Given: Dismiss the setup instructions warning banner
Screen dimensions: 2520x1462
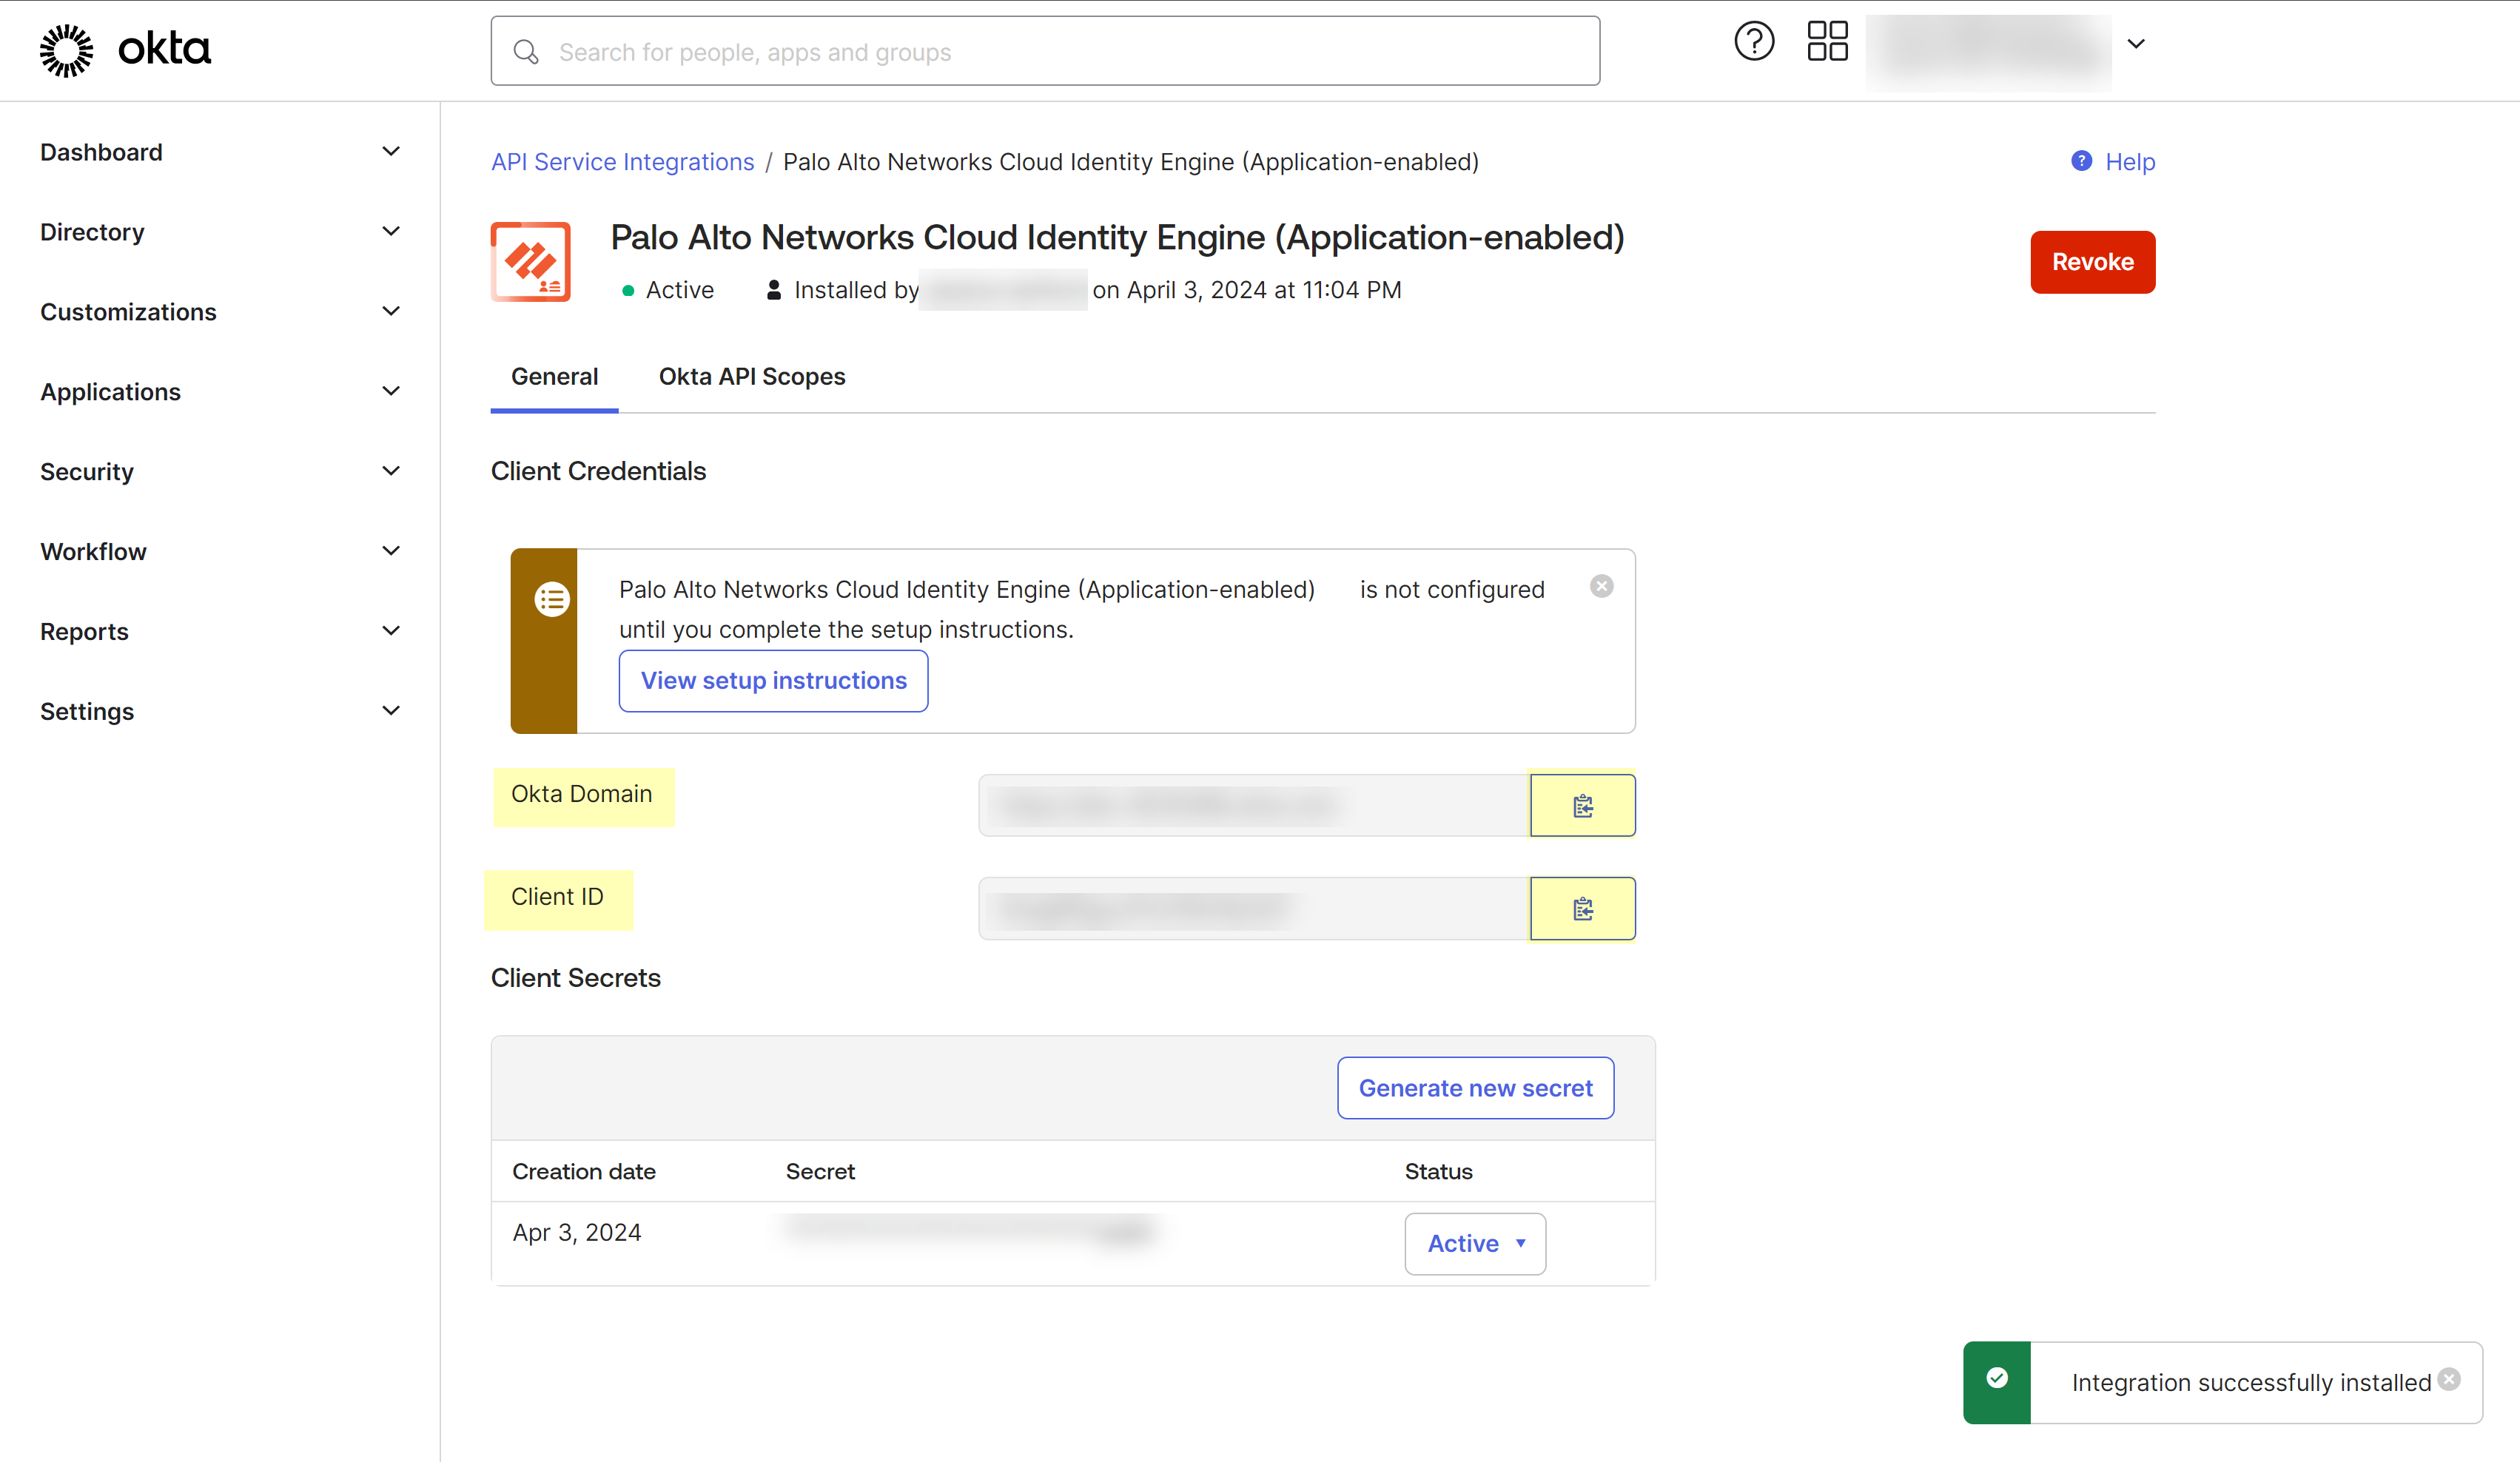Looking at the screenshot, I should click(1602, 586).
